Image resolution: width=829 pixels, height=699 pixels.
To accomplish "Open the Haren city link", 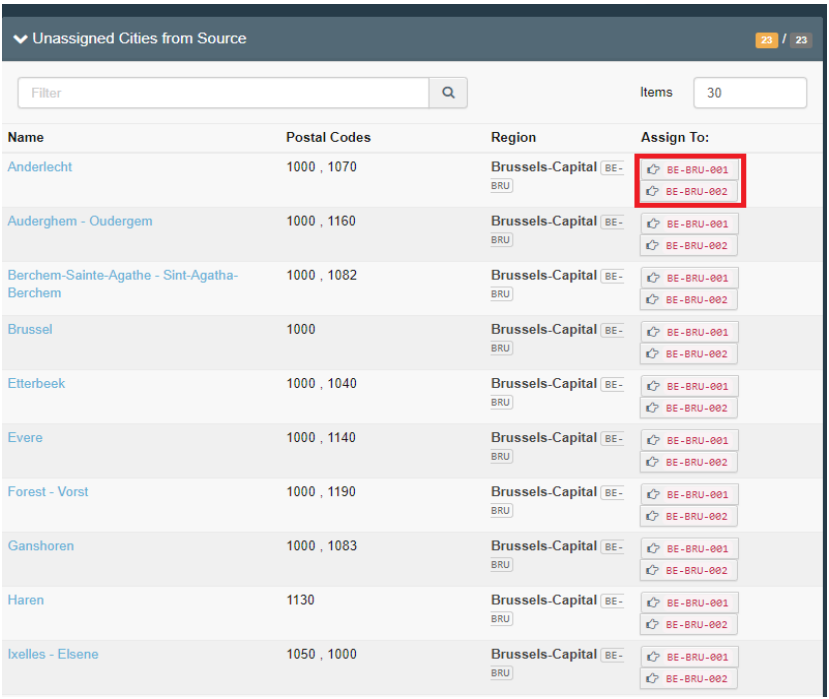I will click(x=26, y=600).
